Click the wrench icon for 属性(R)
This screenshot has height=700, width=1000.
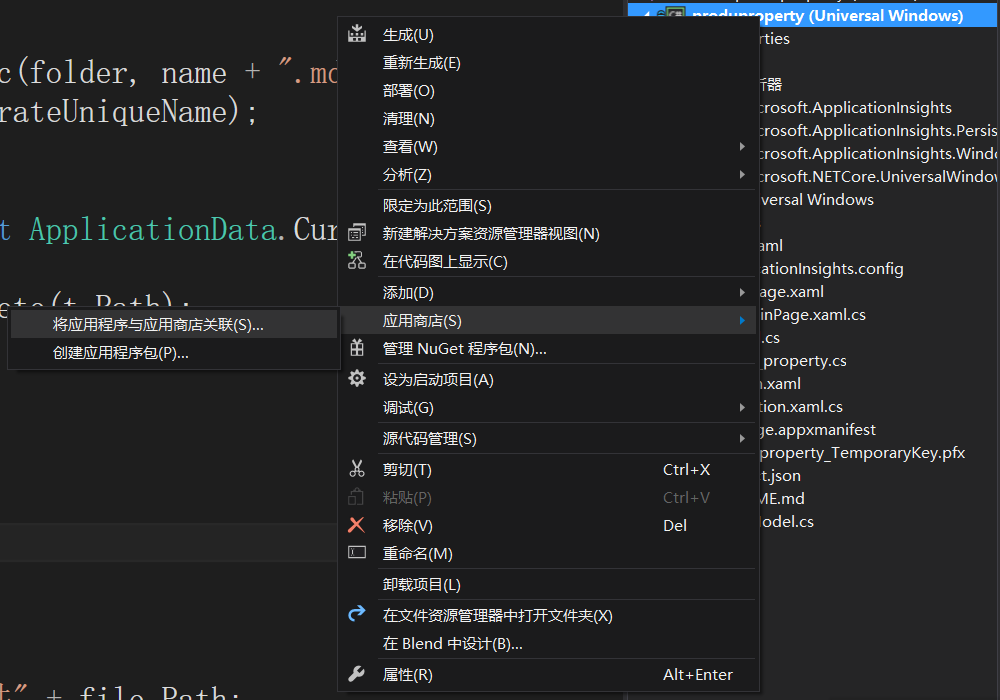(x=357, y=673)
